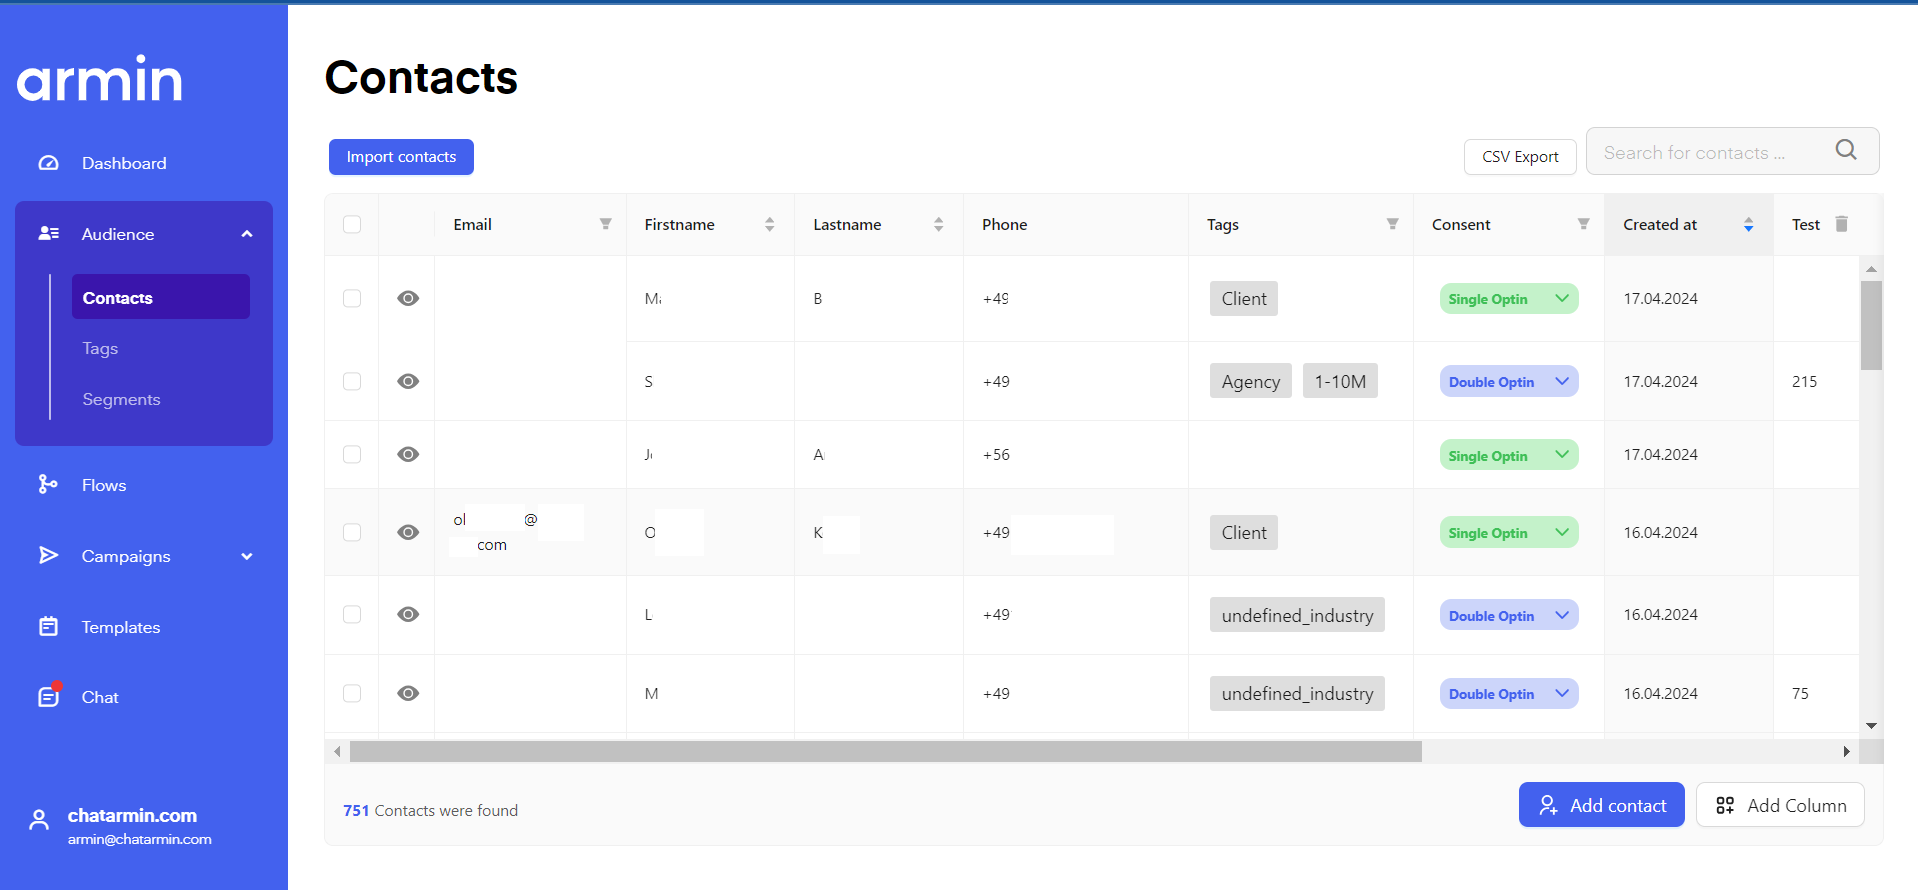Sort contacts by Created at arrows
The height and width of the screenshot is (890, 1918).
click(x=1748, y=224)
